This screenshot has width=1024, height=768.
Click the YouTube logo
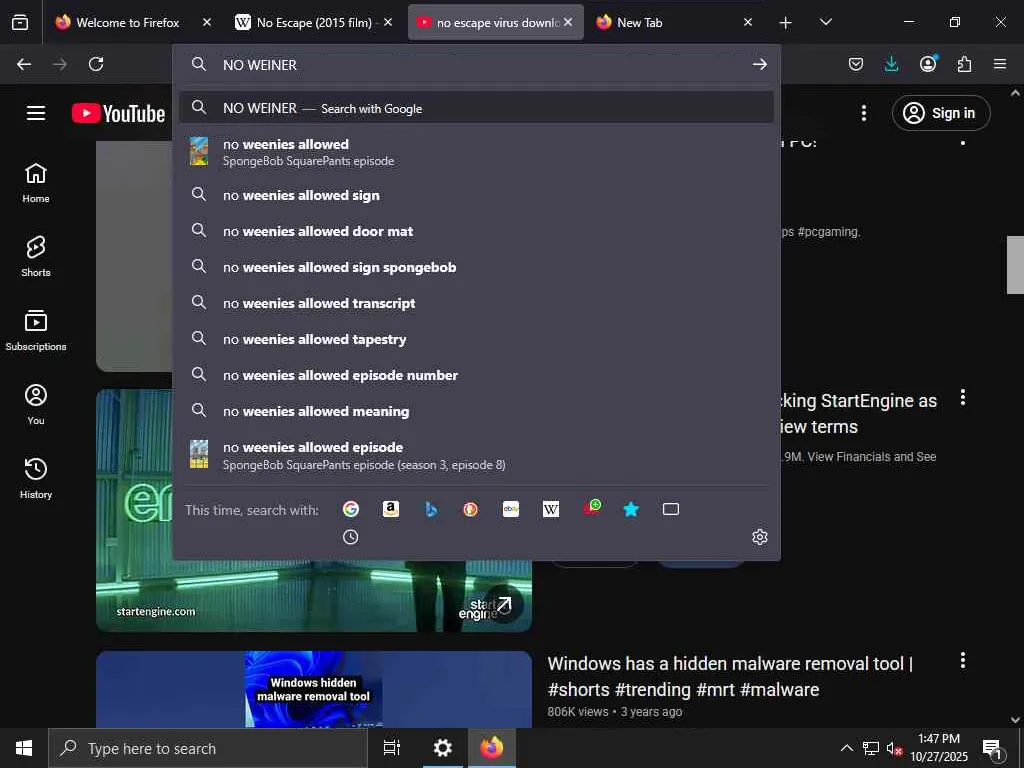coord(118,114)
